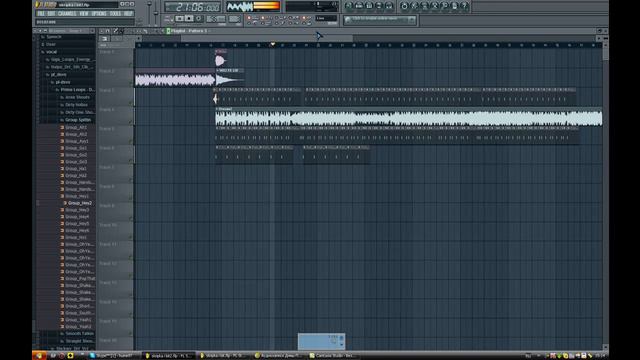Preview the Group_PopThat sample

pos(78,278)
